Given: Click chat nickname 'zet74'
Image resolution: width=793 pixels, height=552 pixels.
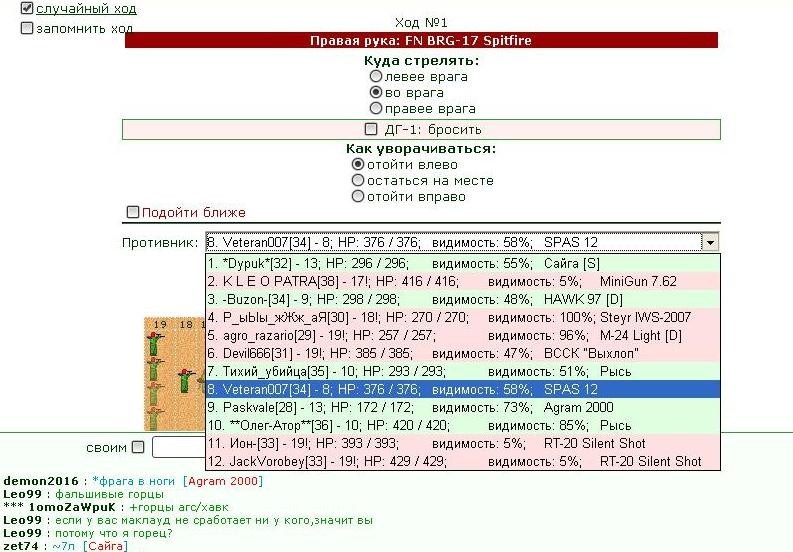Looking at the screenshot, I should tap(21, 546).
